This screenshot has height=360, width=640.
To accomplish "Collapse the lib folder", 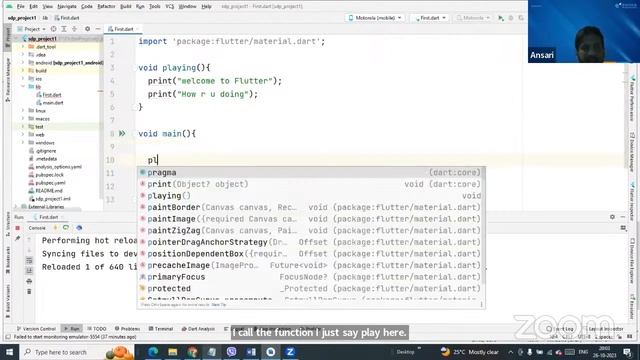I will pyautogui.click(x=23, y=87).
